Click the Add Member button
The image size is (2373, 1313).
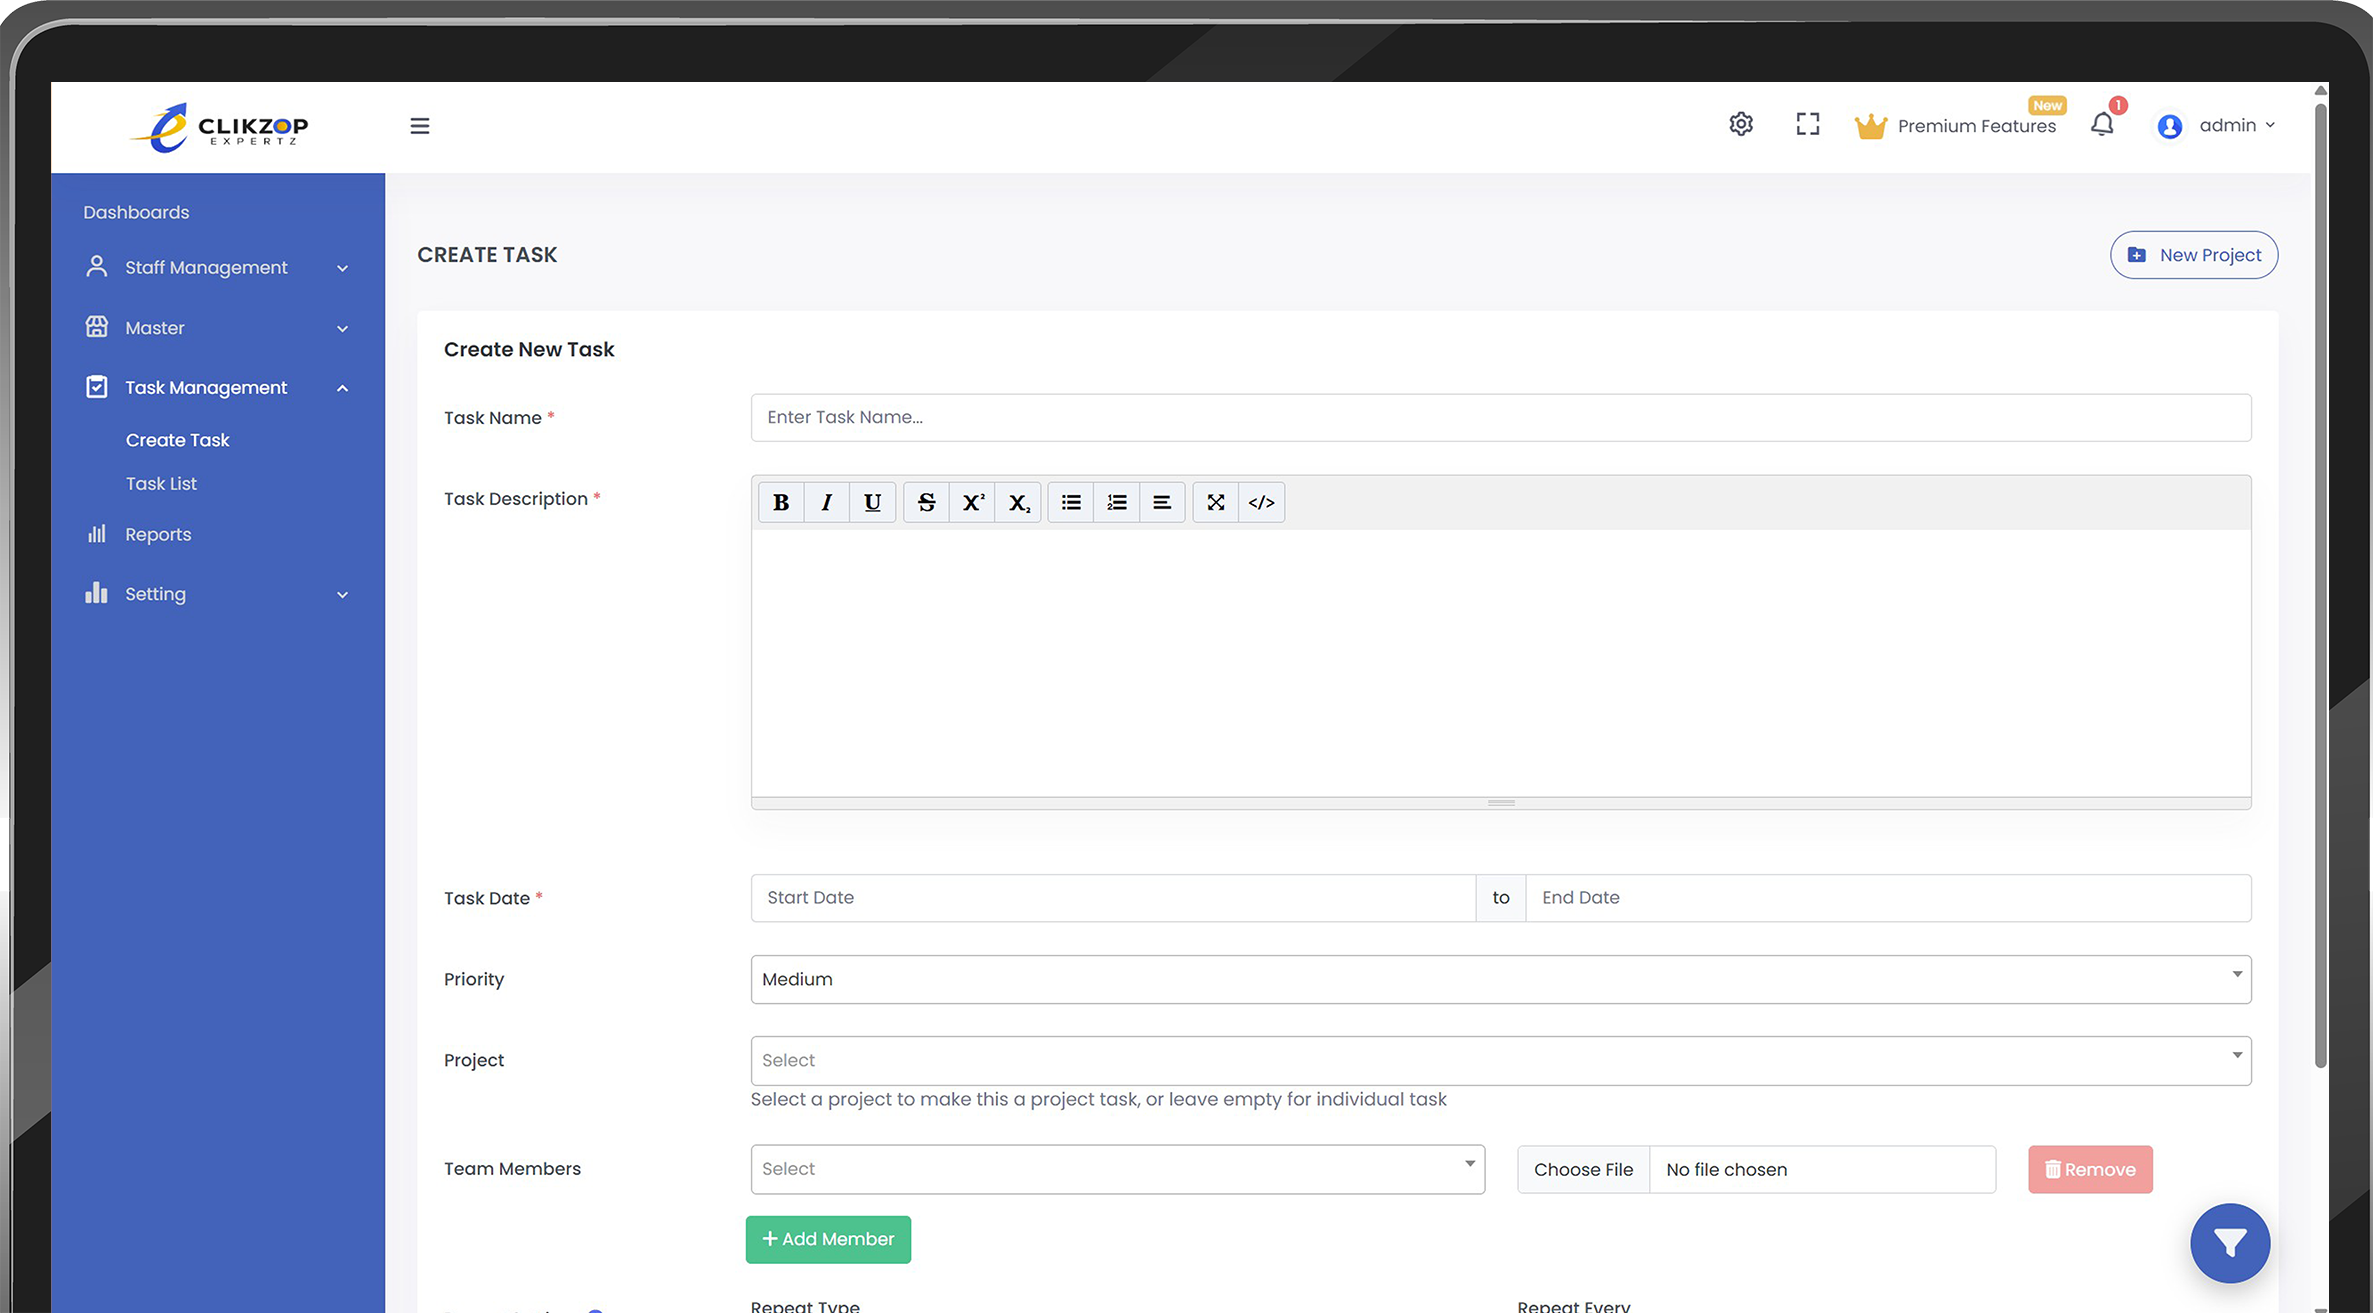coord(828,1239)
